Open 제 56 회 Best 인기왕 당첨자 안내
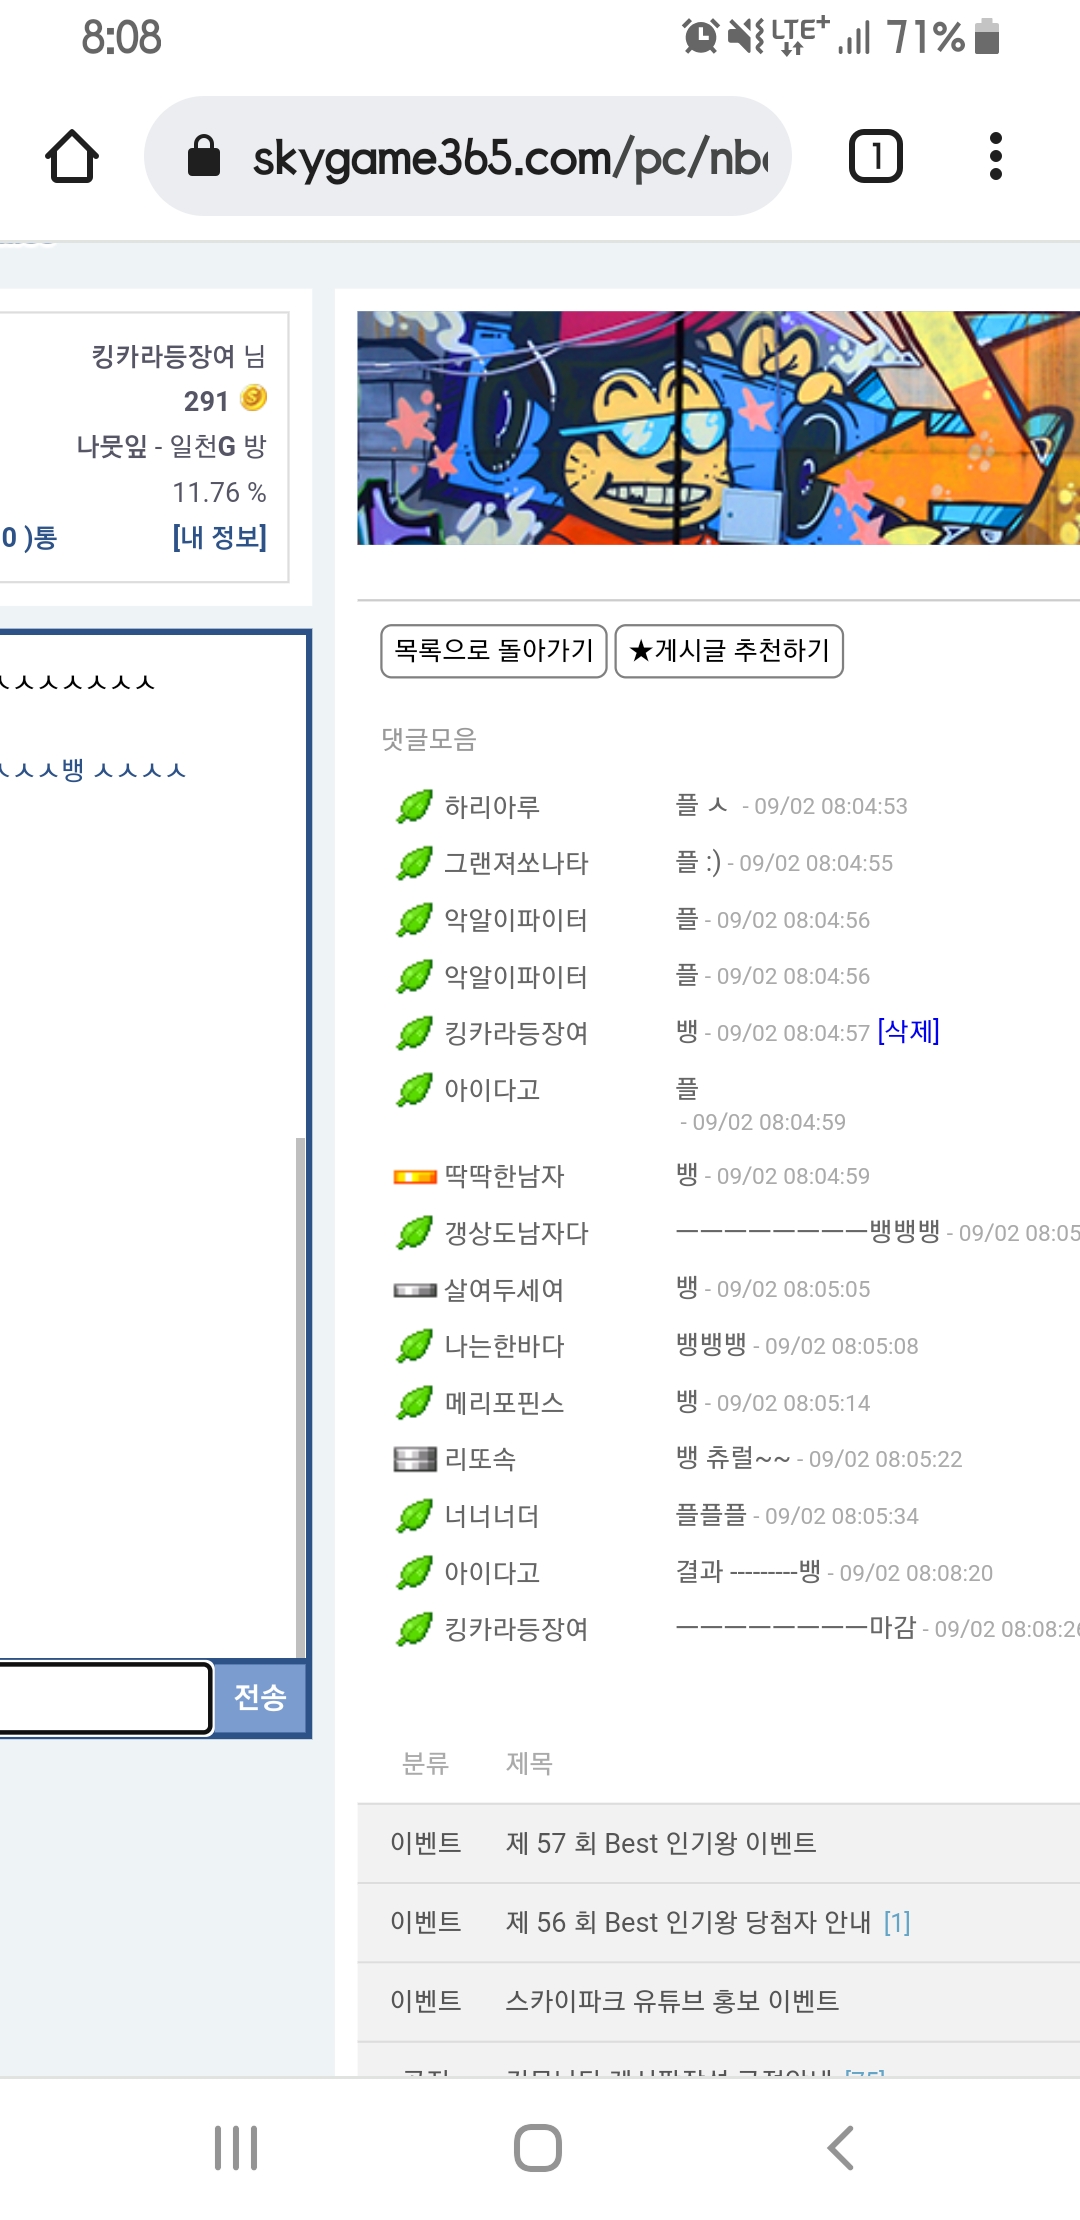Screen dimensions: 1080x2220 pos(688,1922)
